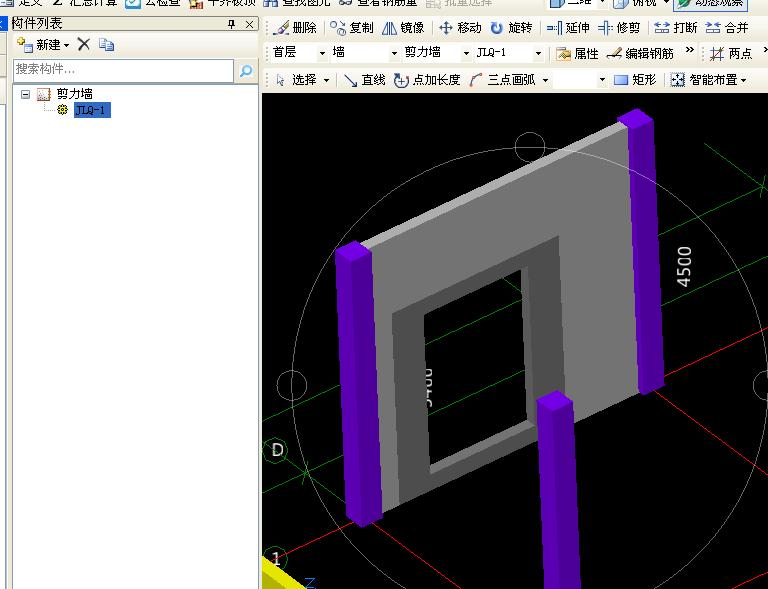Activate the 镜像 mirror tool

point(403,28)
